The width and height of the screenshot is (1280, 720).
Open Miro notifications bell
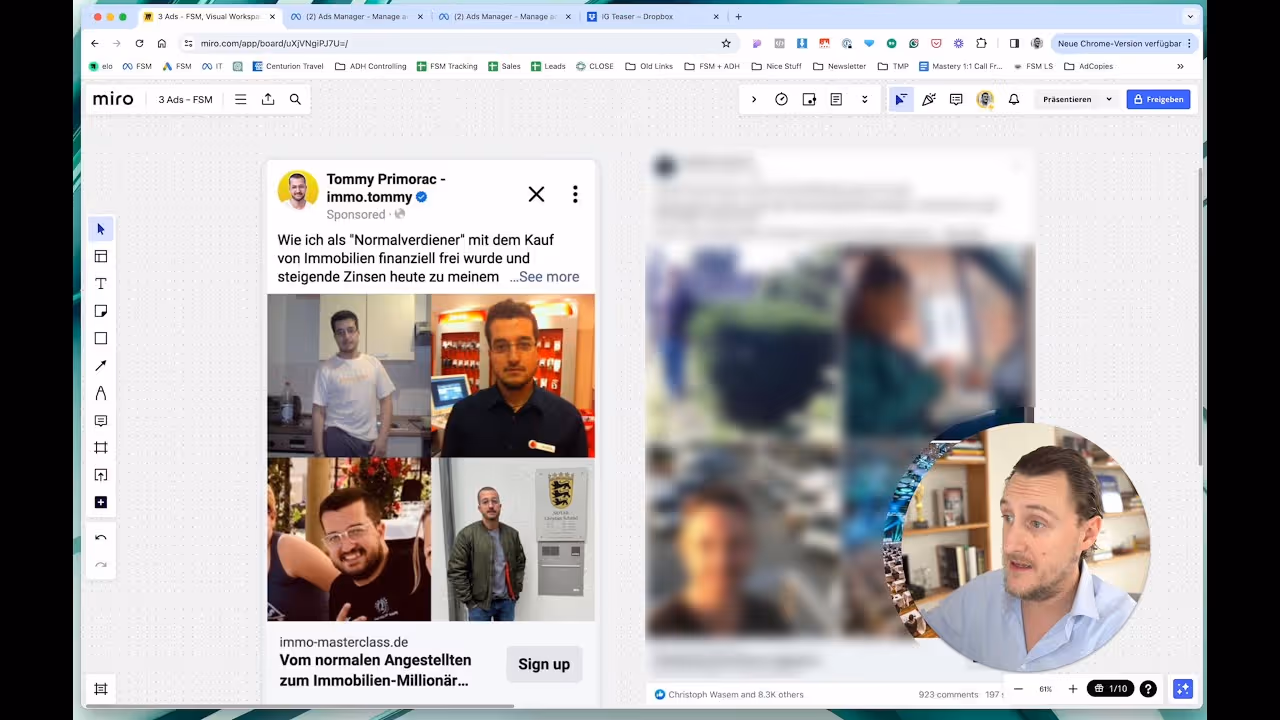click(1014, 99)
